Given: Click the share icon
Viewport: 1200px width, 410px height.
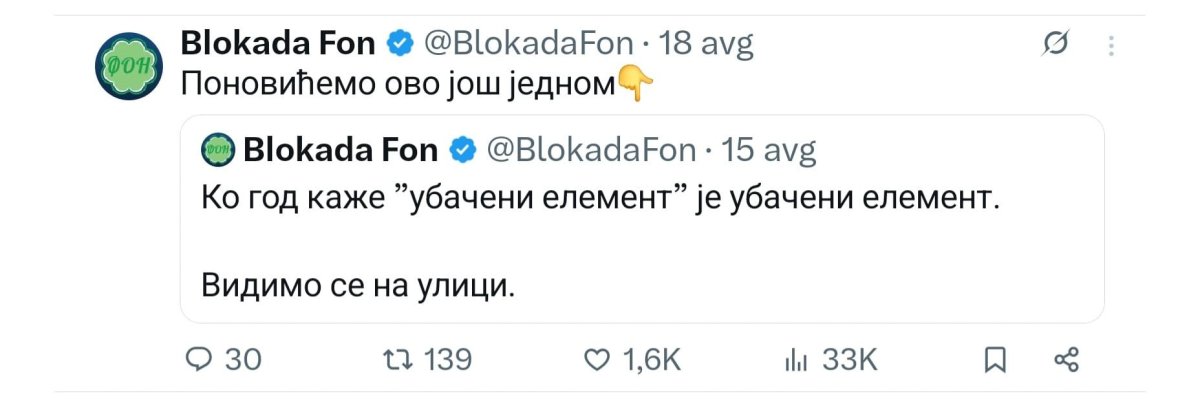Looking at the screenshot, I should (x=1067, y=360).
